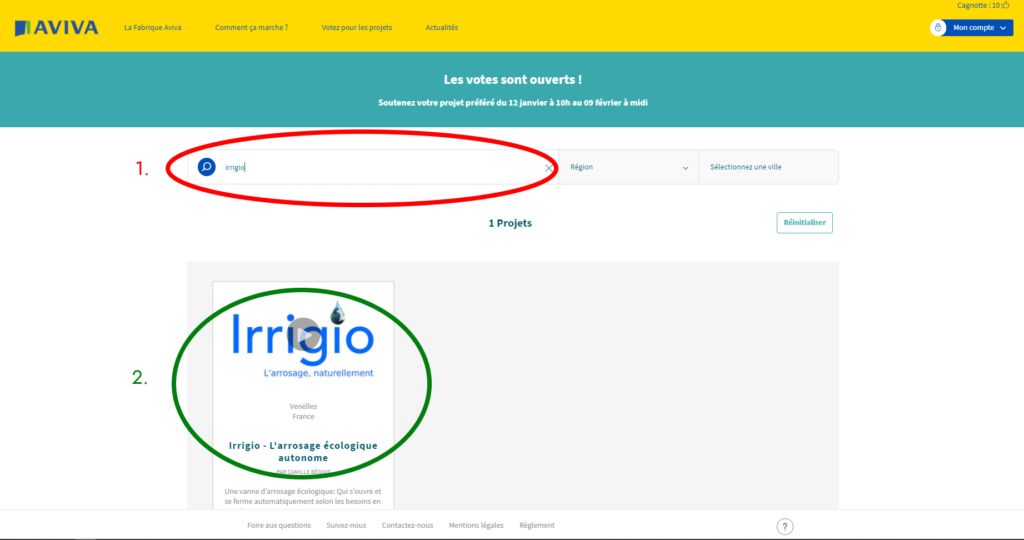The height and width of the screenshot is (540, 1024).
Task: Click the Cagnotte thumbs-up icon
Action: point(1006,5)
